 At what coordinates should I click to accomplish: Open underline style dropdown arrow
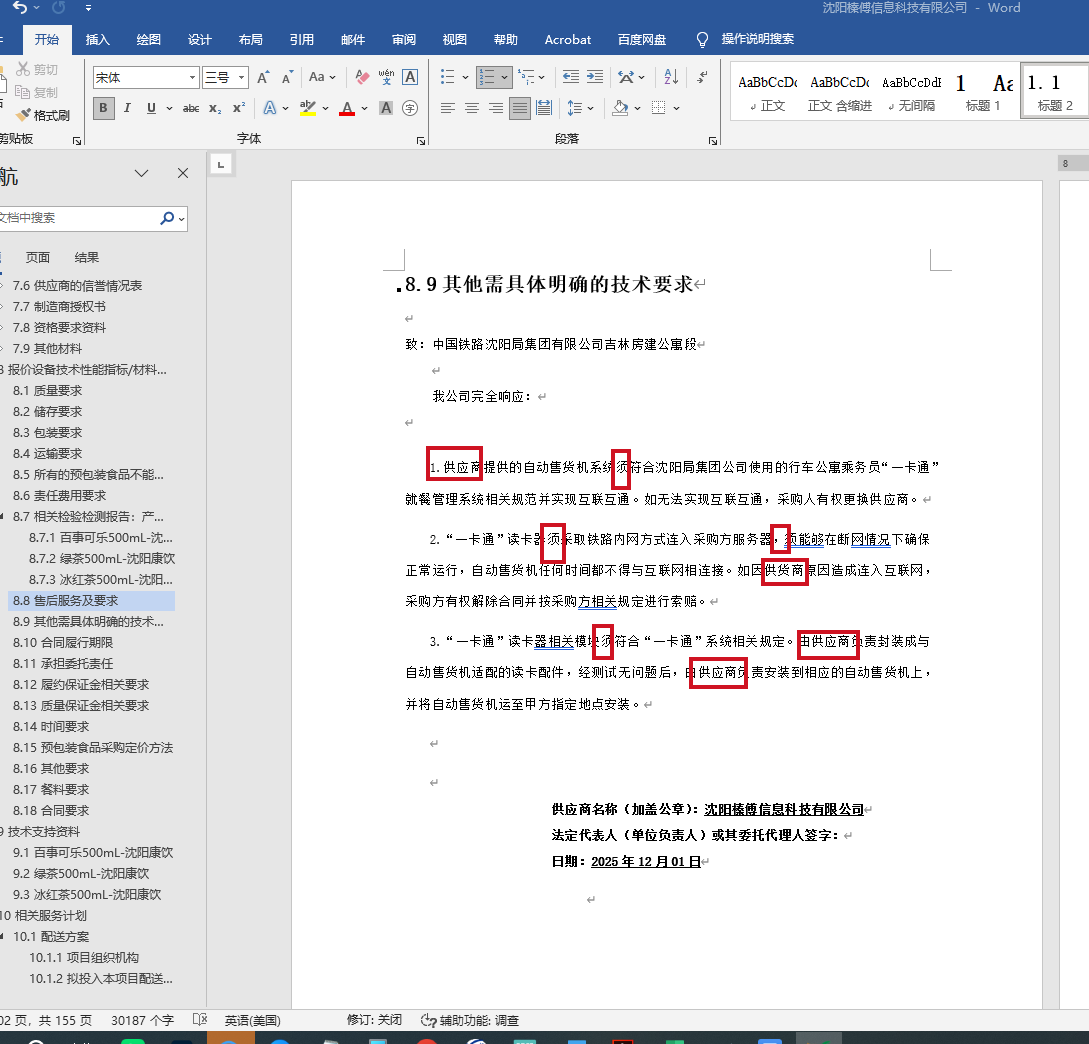tap(169, 108)
